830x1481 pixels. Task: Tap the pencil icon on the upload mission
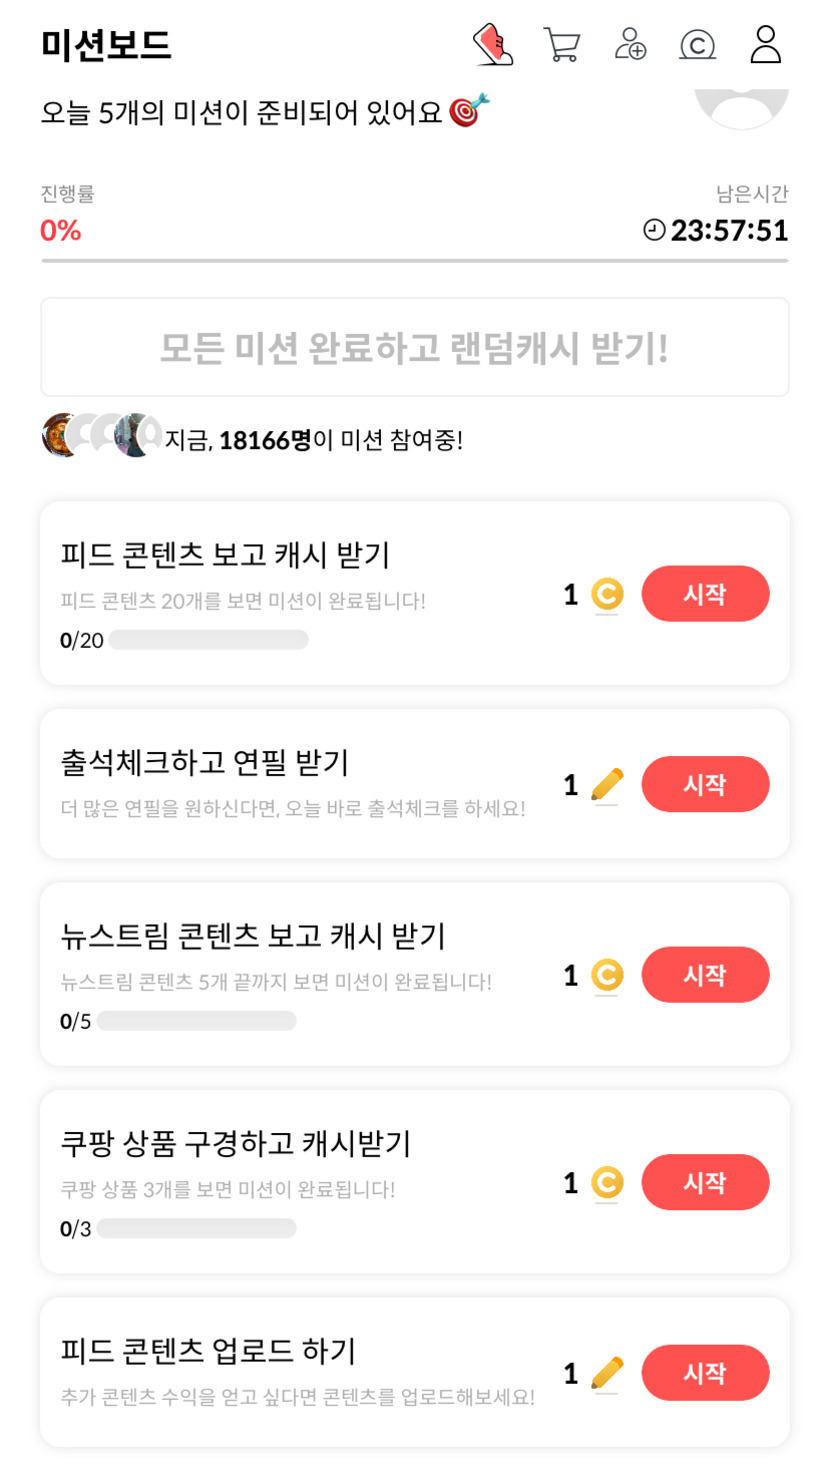607,1373
